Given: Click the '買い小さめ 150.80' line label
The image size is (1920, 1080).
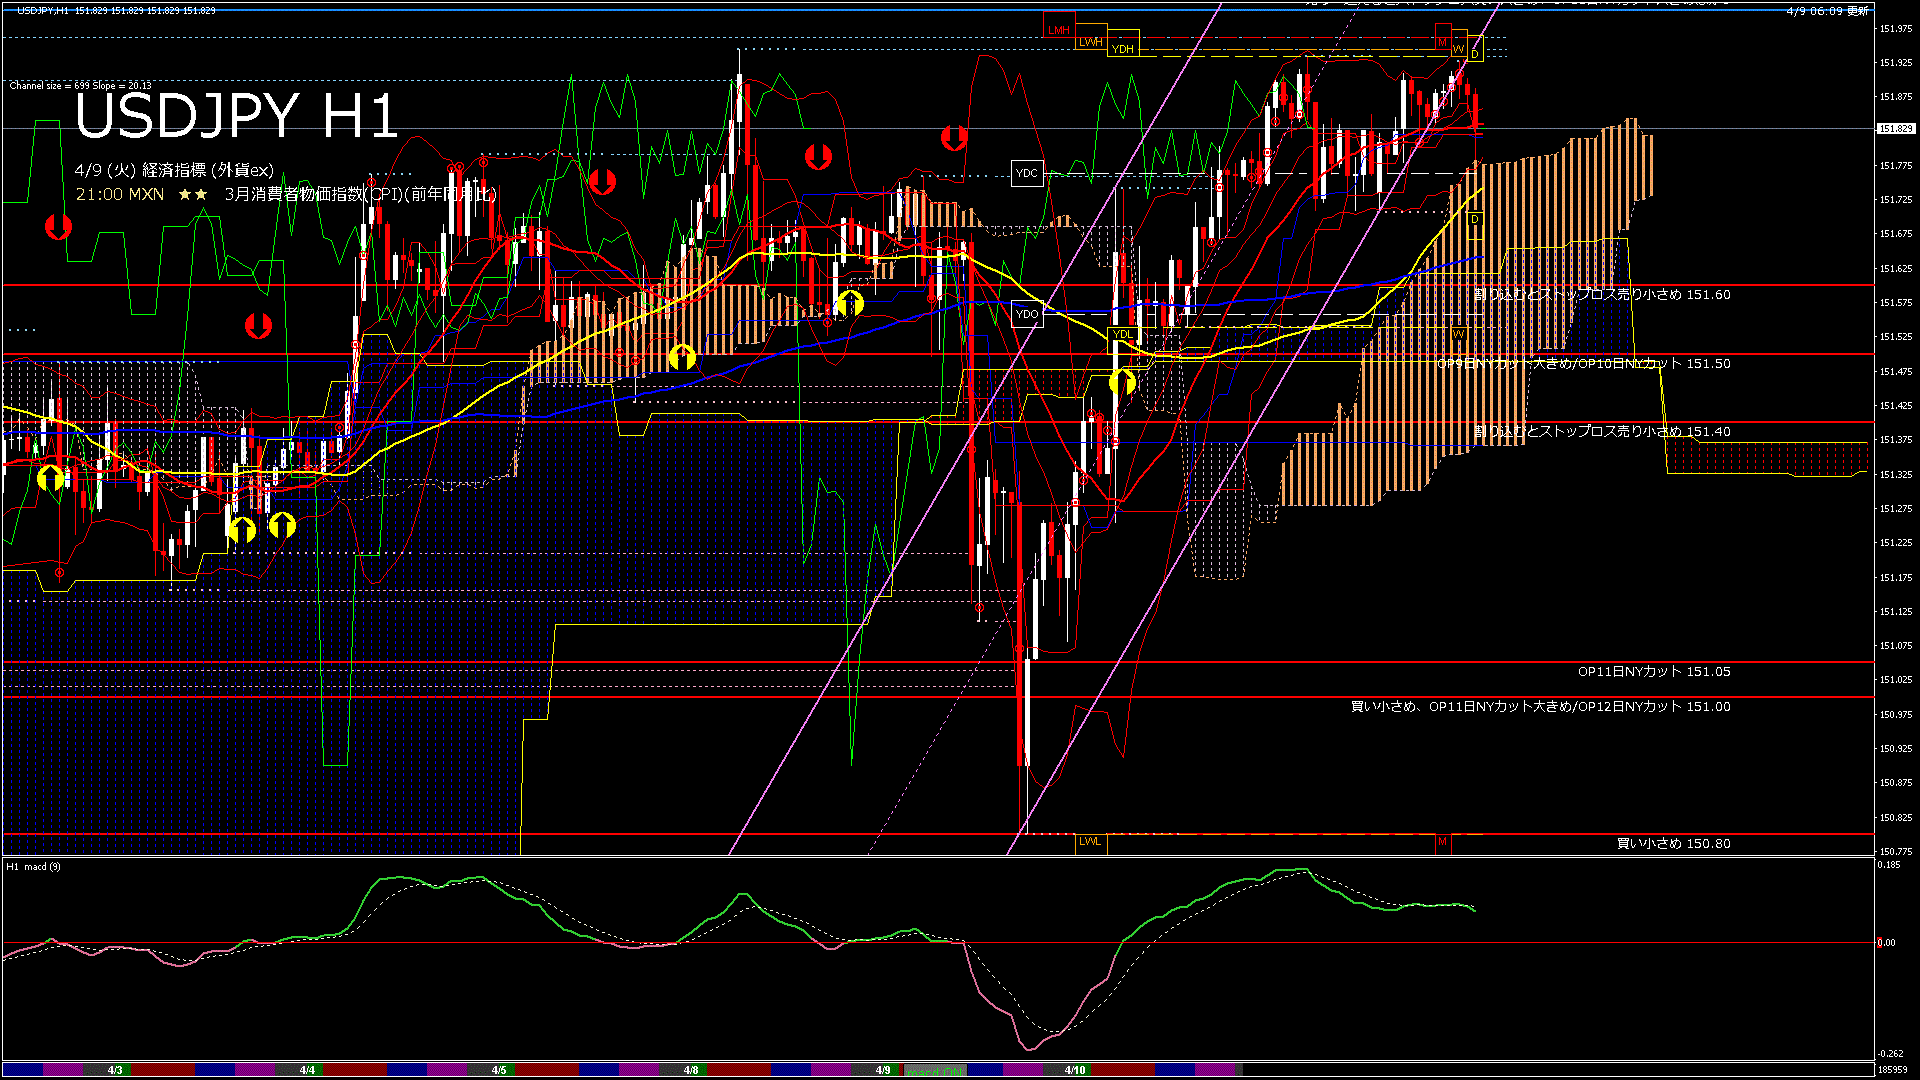Looking at the screenshot, I should coord(1674,844).
